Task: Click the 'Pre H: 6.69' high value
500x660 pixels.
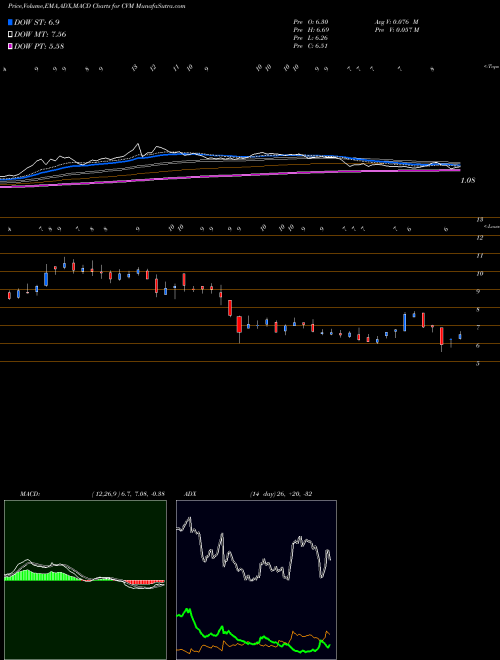Action: click(x=311, y=30)
